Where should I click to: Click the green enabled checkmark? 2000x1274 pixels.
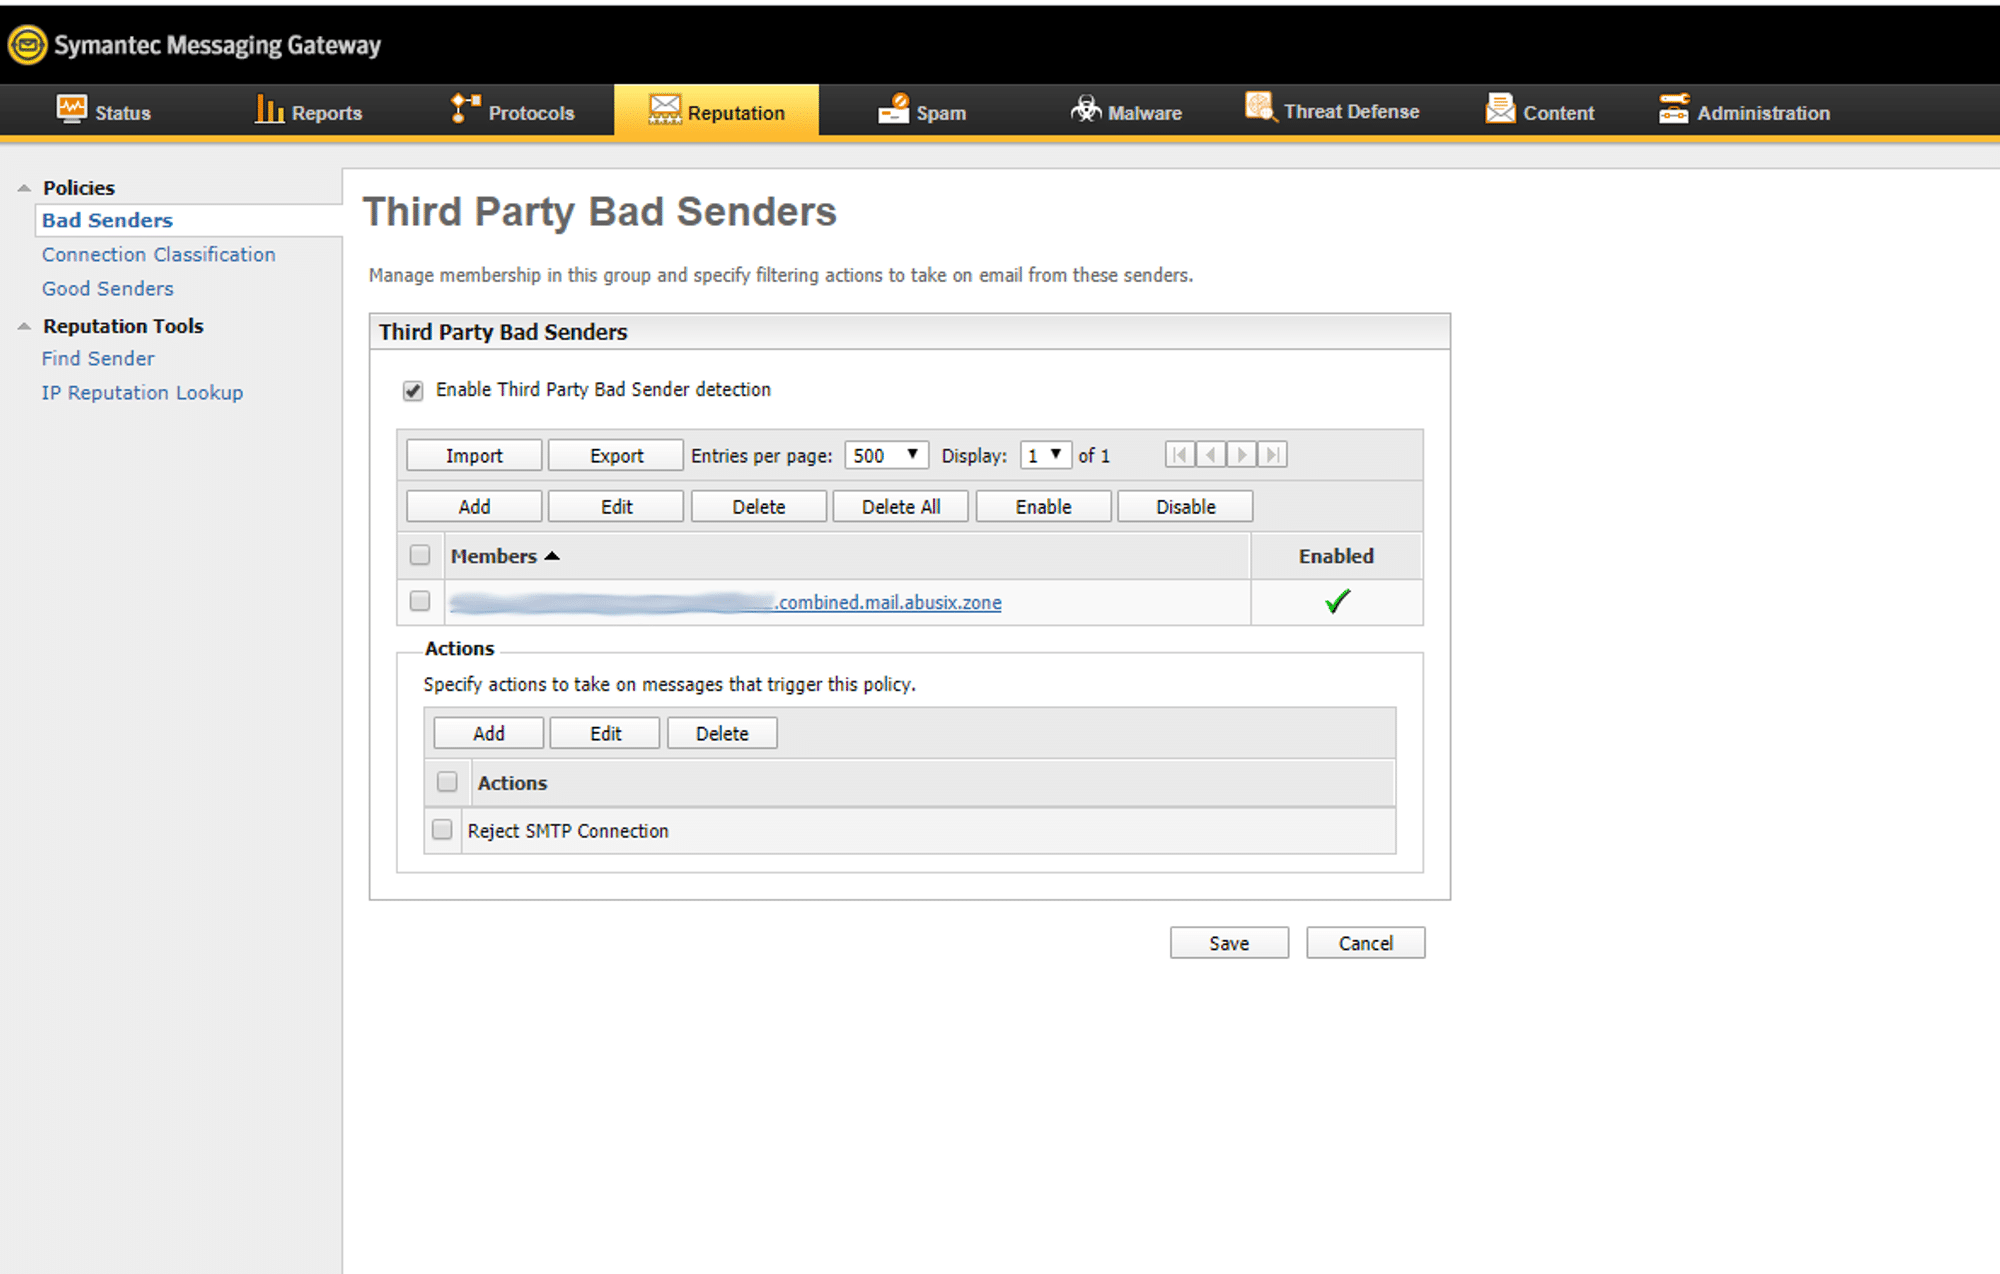1337,601
